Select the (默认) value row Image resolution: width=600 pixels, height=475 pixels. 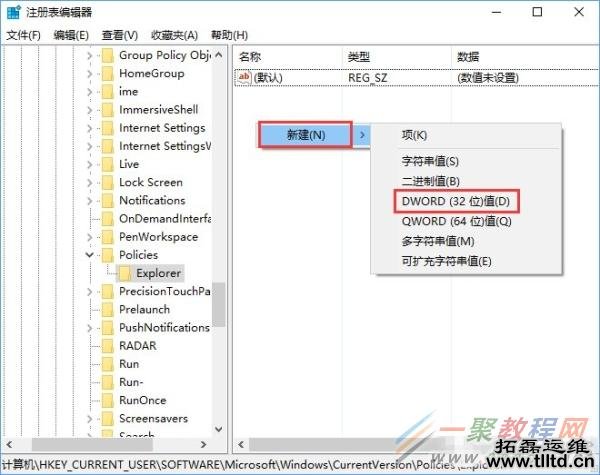pyautogui.click(x=416, y=78)
